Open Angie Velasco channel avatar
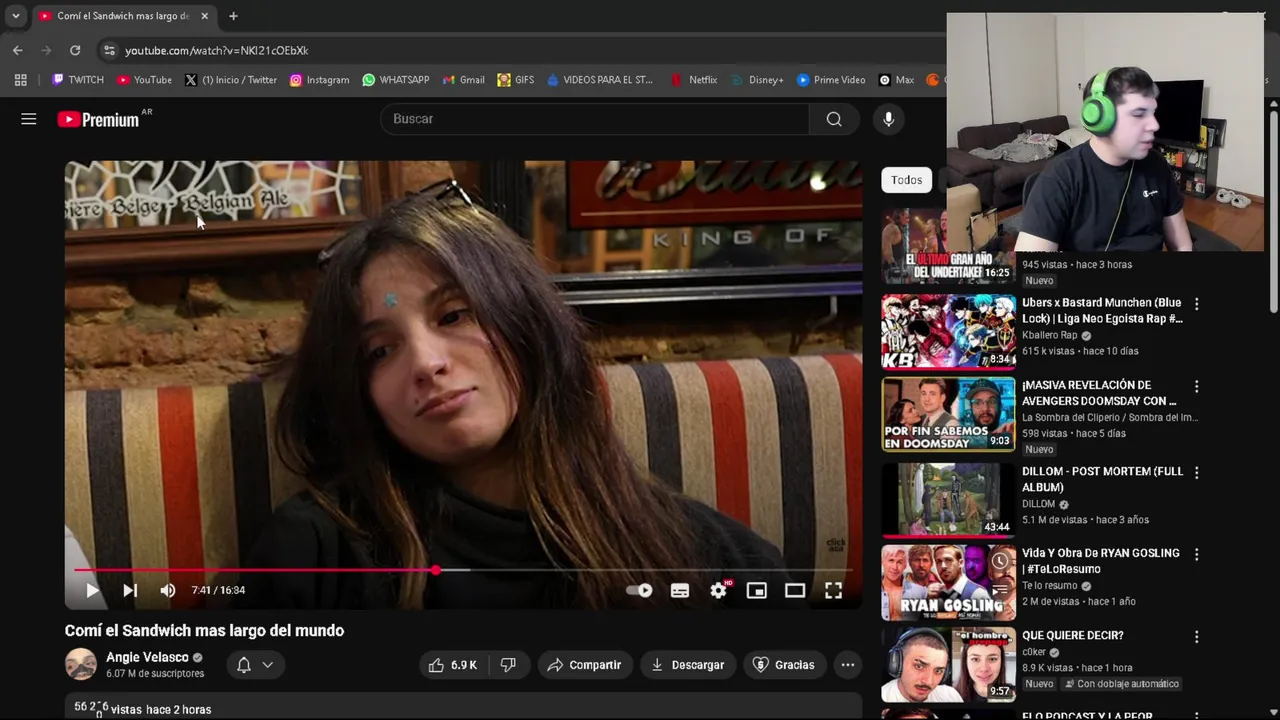This screenshot has height=720, width=1280. (x=81, y=664)
